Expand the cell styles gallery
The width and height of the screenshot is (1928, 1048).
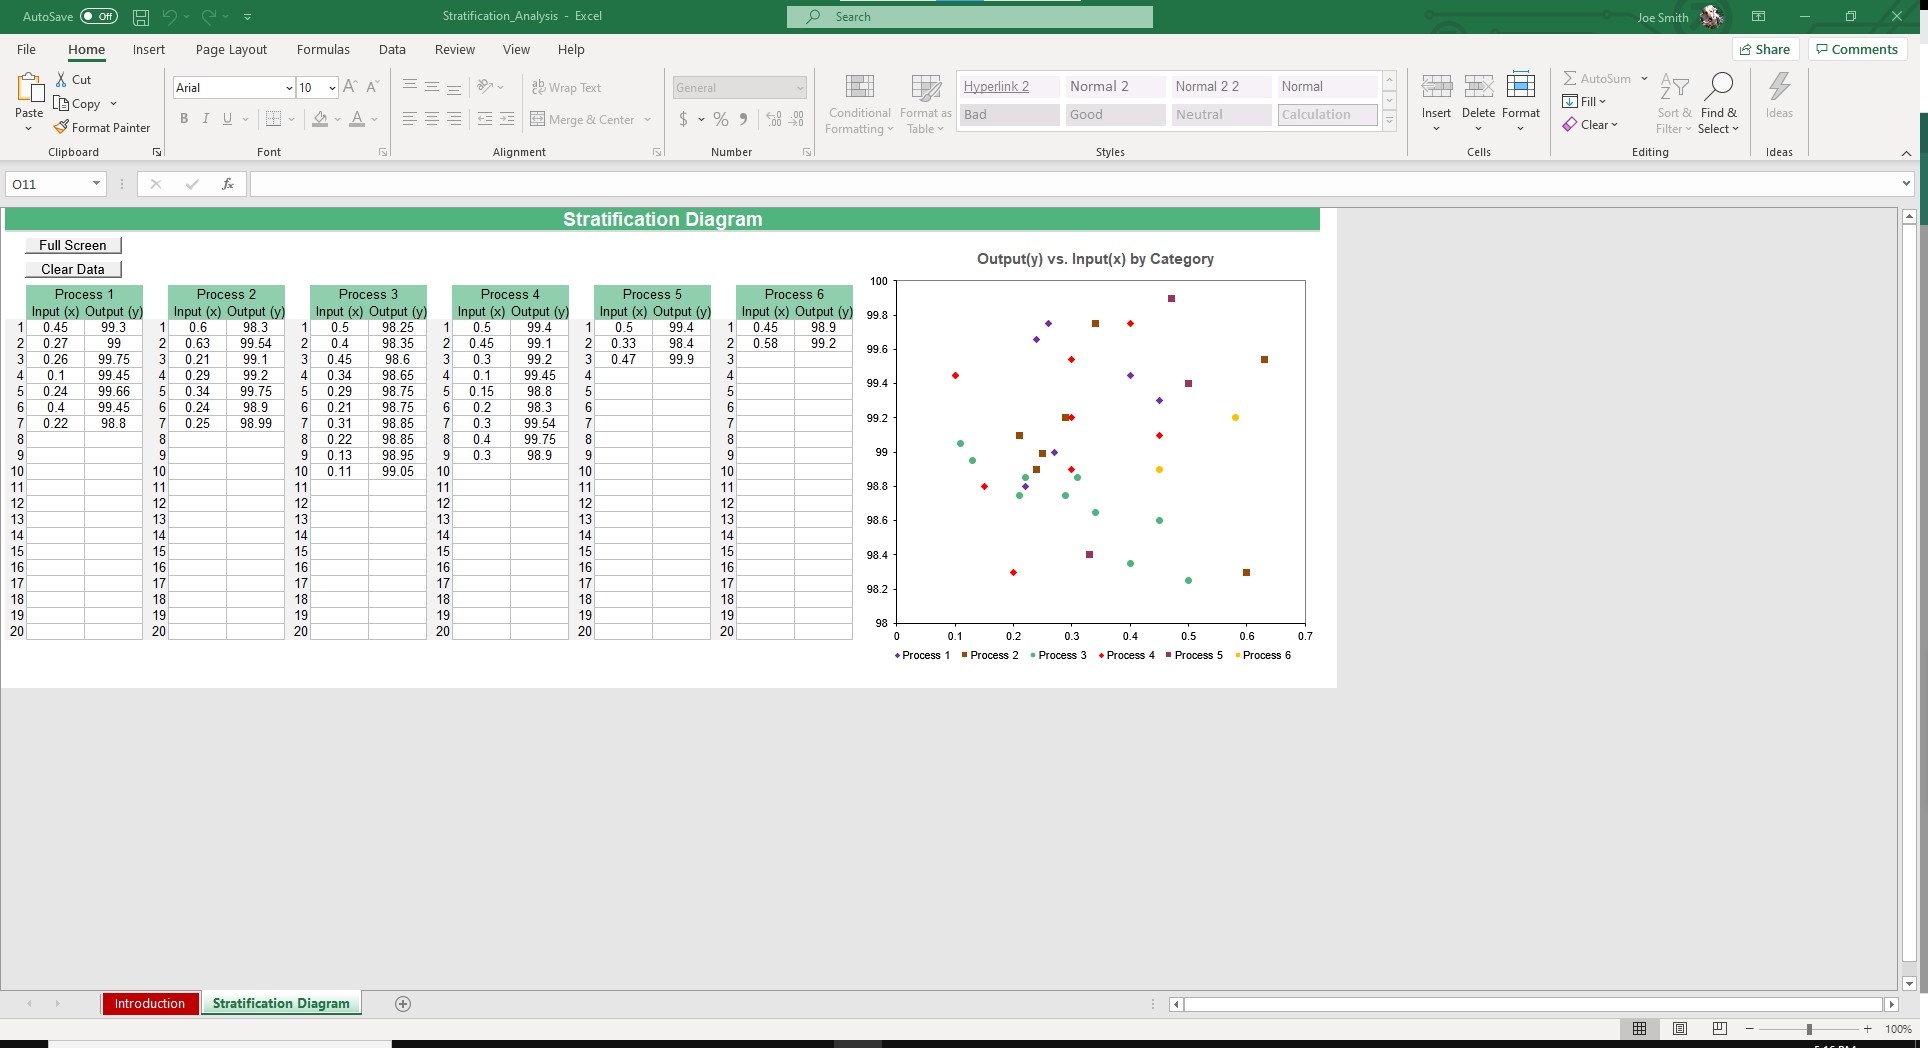tap(1389, 121)
